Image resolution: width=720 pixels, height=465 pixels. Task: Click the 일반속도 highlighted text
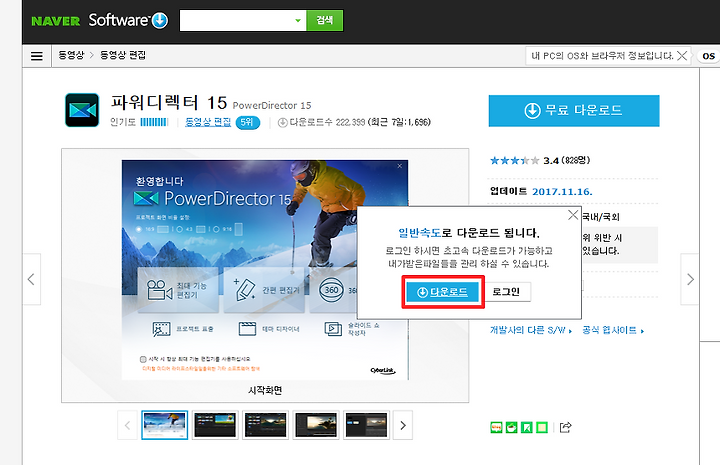coord(419,233)
